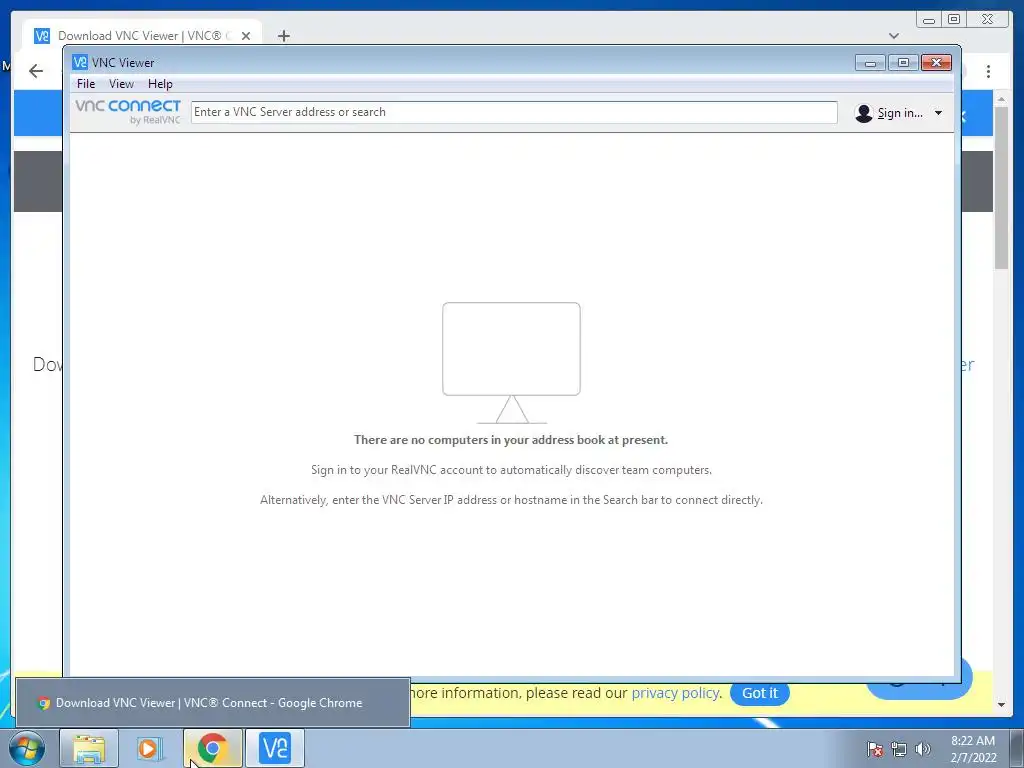Click the Chrome page scrollbar thumb

(x=1001, y=187)
